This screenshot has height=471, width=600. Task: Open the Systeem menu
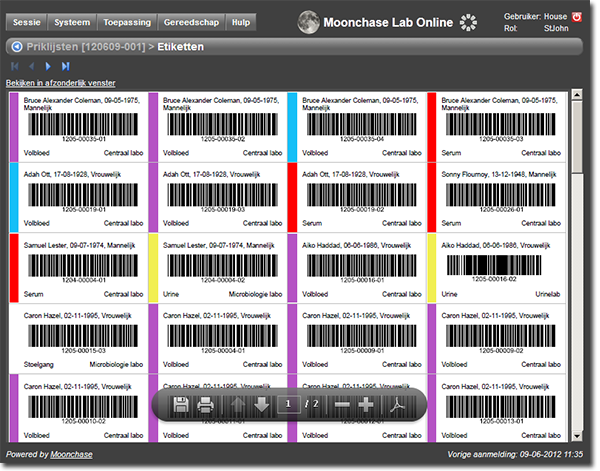pos(72,22)
